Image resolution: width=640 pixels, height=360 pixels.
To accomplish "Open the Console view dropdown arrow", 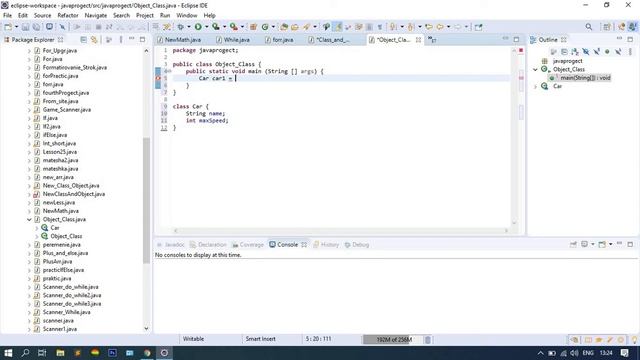I will point(611,244).
